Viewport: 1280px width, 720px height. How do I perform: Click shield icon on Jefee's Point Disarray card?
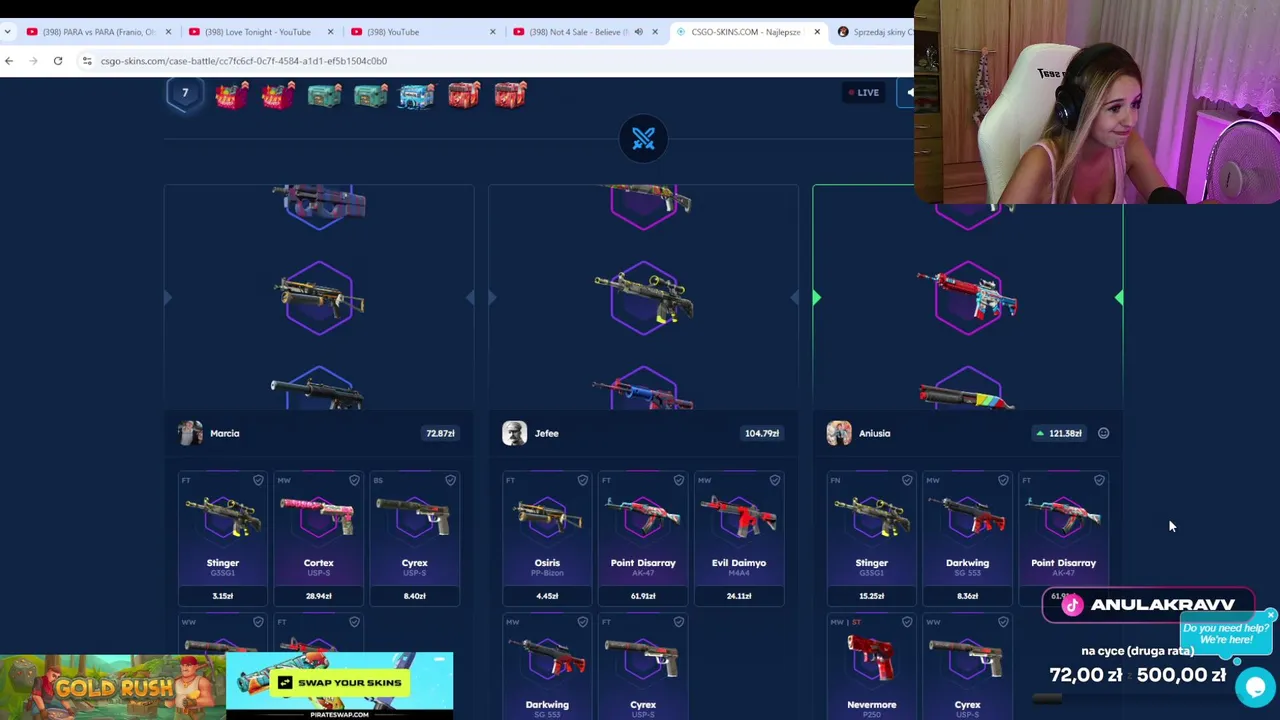coord(678,481)
